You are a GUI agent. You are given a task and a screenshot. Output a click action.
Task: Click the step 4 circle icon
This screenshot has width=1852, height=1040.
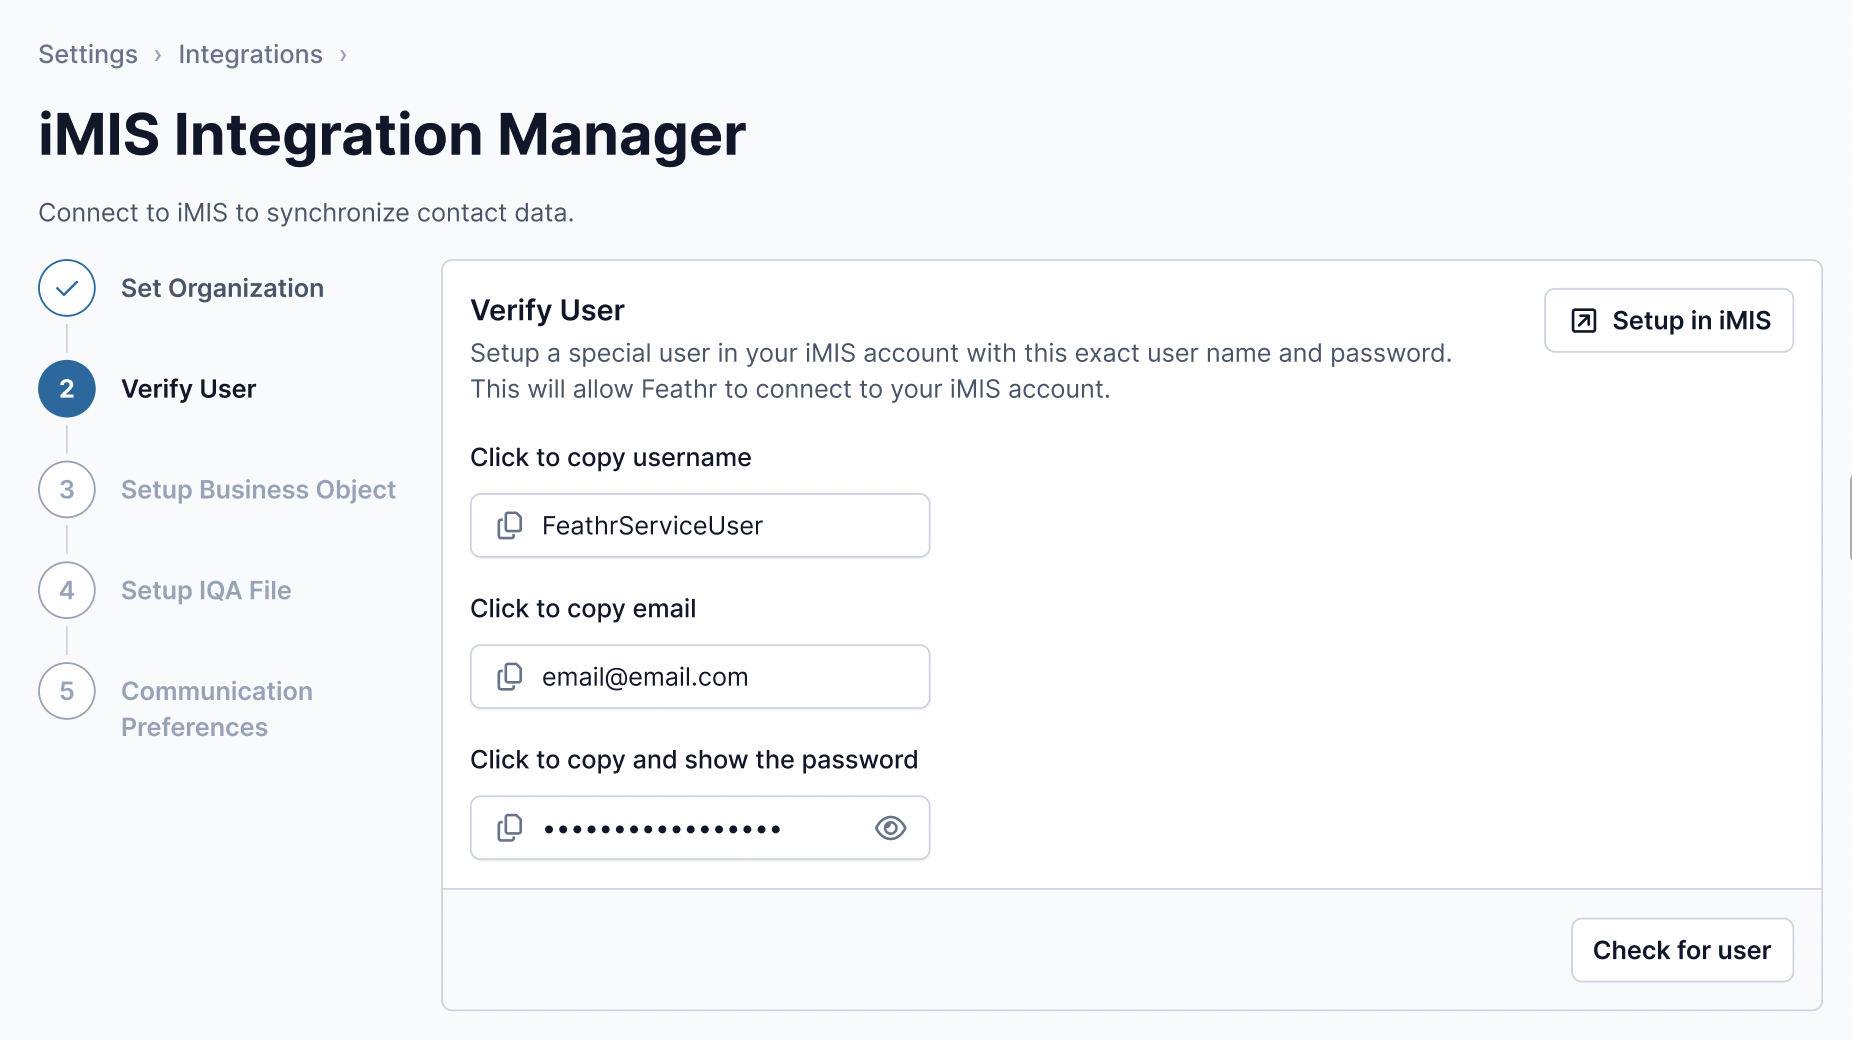tap(67, 591)
